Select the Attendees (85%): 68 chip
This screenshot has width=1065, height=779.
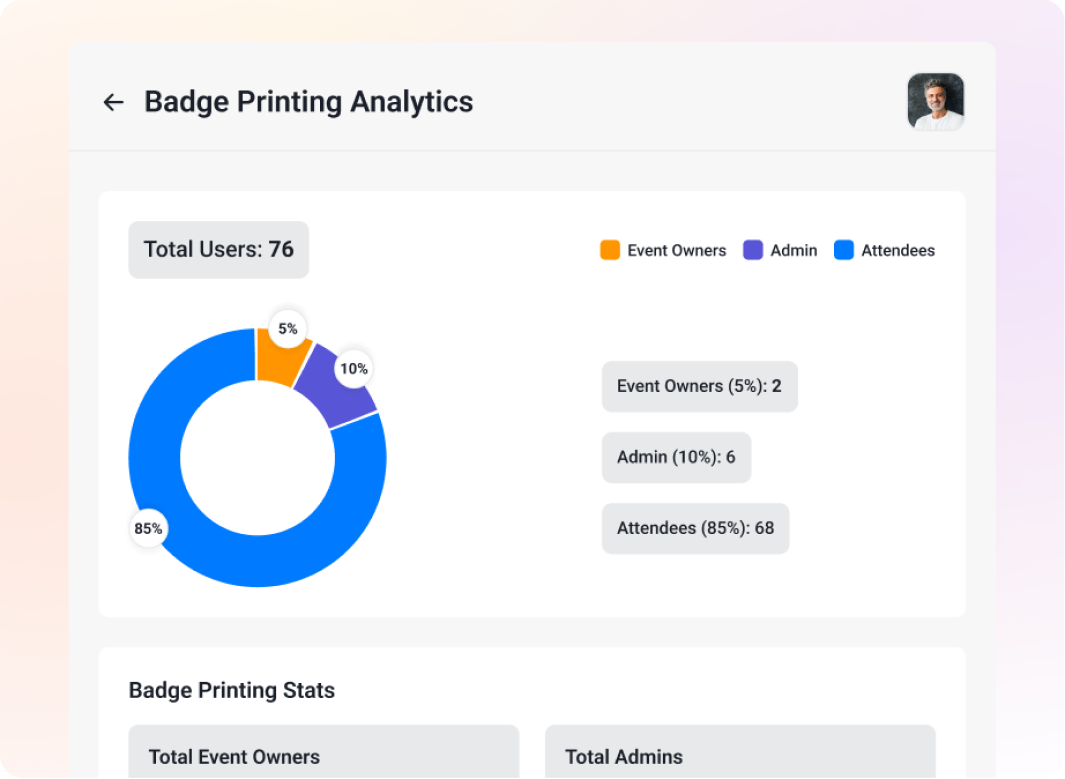coord(696,528)
